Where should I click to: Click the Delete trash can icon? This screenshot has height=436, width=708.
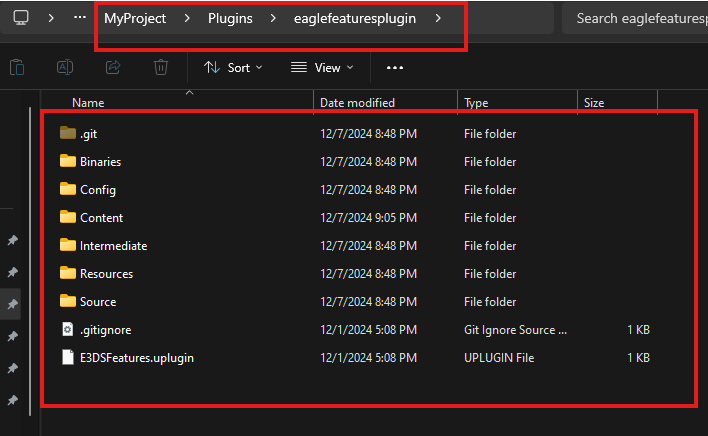(160, 67)
